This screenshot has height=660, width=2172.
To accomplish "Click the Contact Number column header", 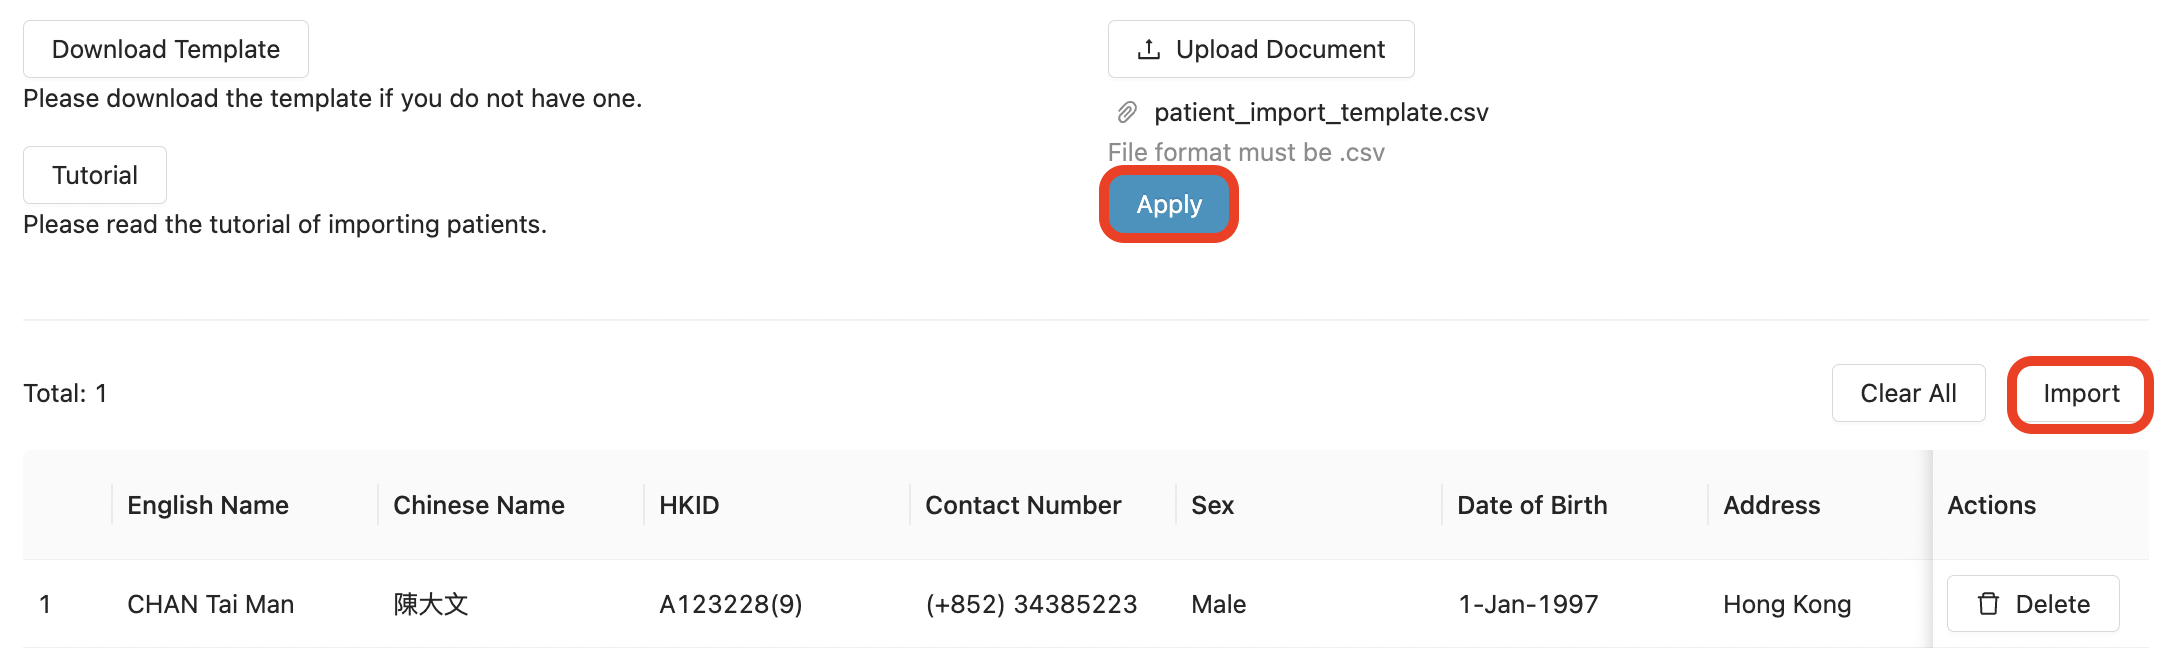I will click(1023, 505).
